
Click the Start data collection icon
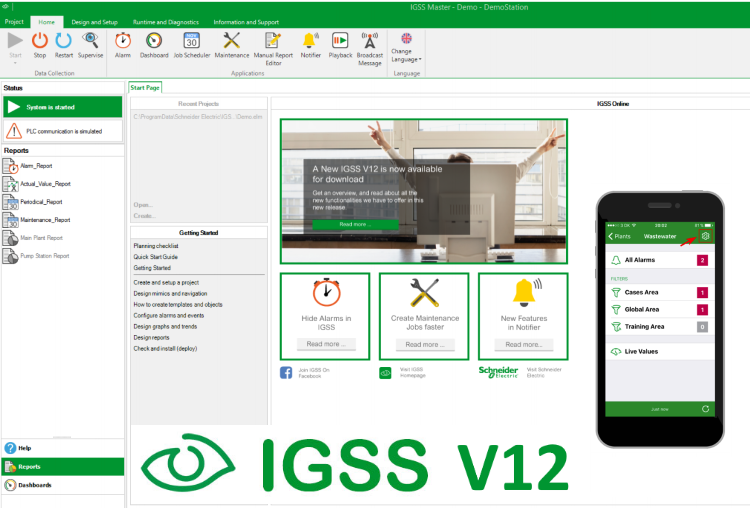(15, 41)
